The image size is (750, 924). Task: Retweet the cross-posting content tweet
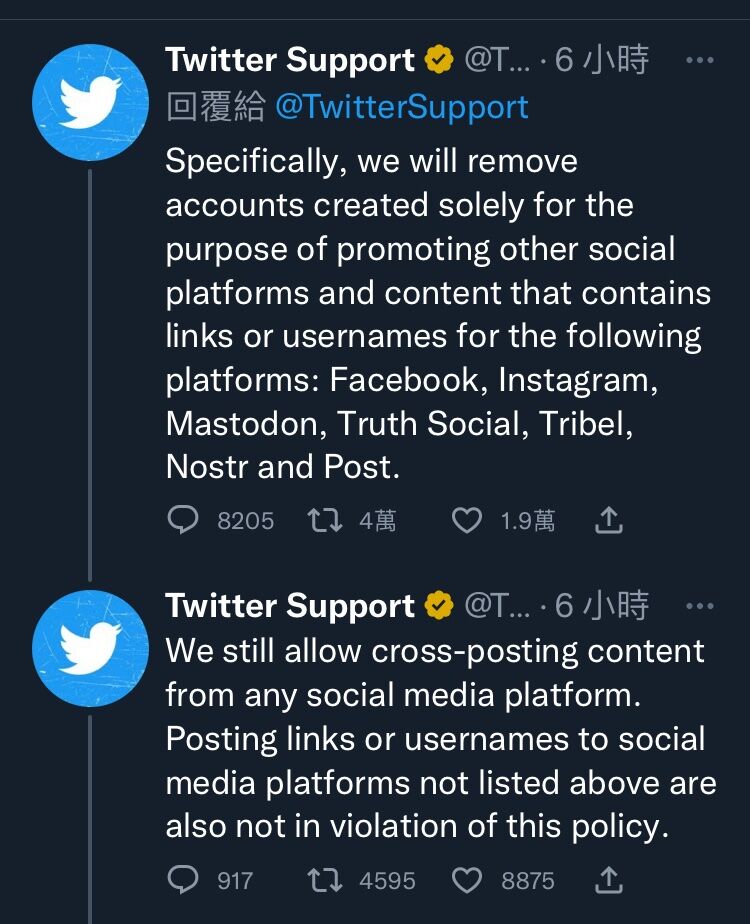coord(326,880)
